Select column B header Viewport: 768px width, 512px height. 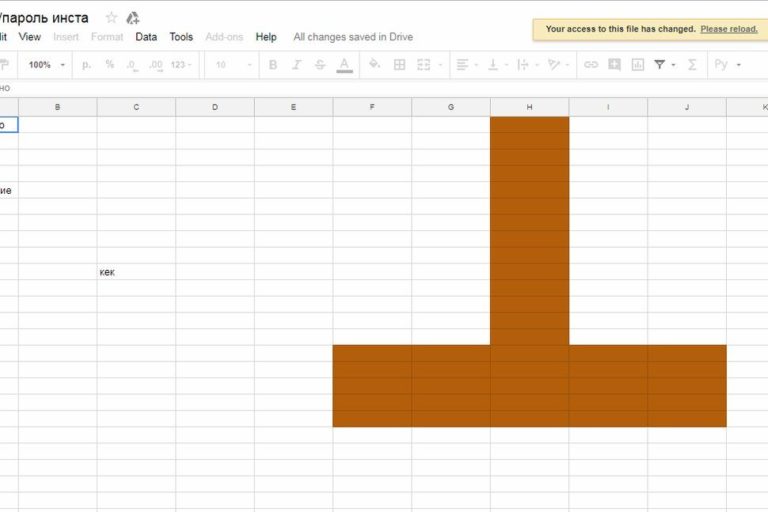coord(58,107)
